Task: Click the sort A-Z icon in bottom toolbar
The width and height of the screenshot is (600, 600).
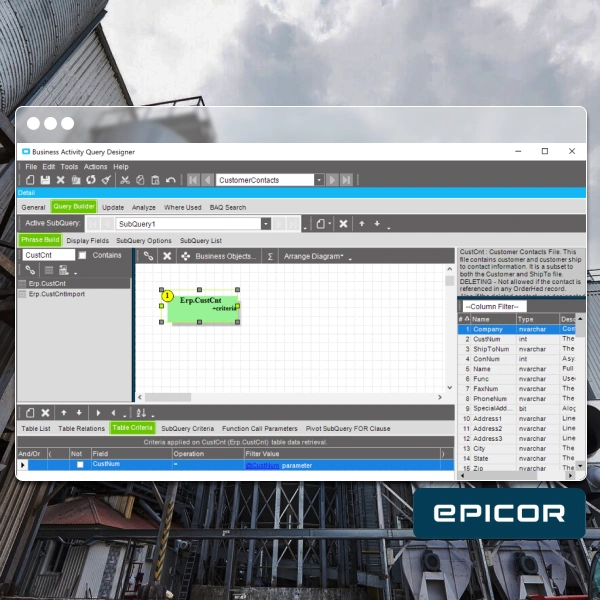Action: pos(141,413)
